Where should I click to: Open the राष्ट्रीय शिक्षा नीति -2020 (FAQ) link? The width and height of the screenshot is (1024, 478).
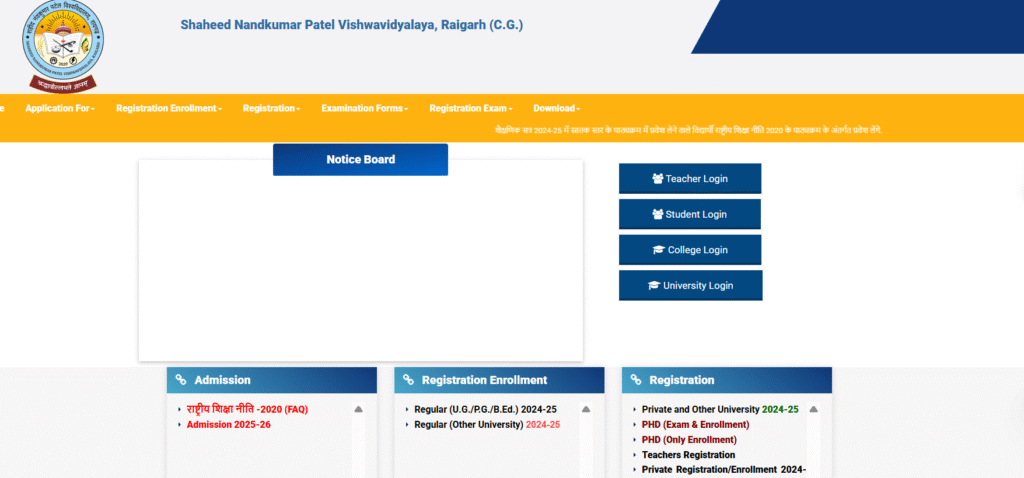click(x=247, y=409)
